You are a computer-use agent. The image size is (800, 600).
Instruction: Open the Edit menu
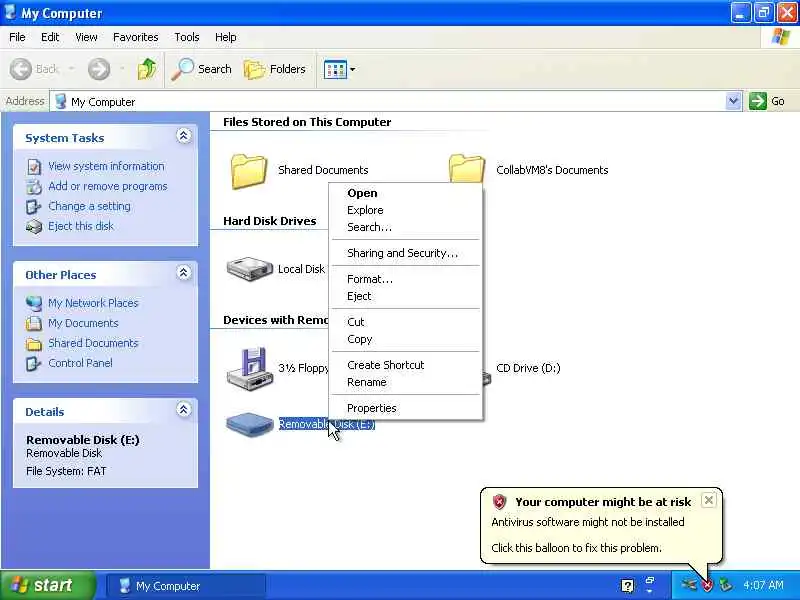click(50, 37)
